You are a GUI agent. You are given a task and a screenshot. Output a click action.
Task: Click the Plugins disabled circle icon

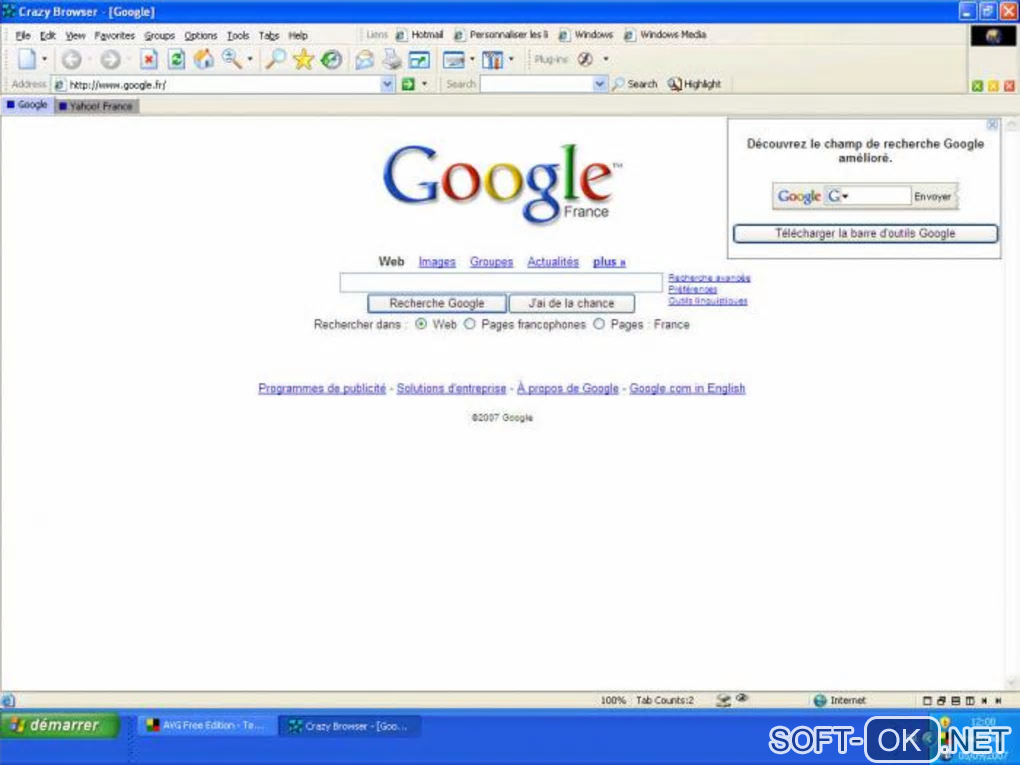pos(585,59)
